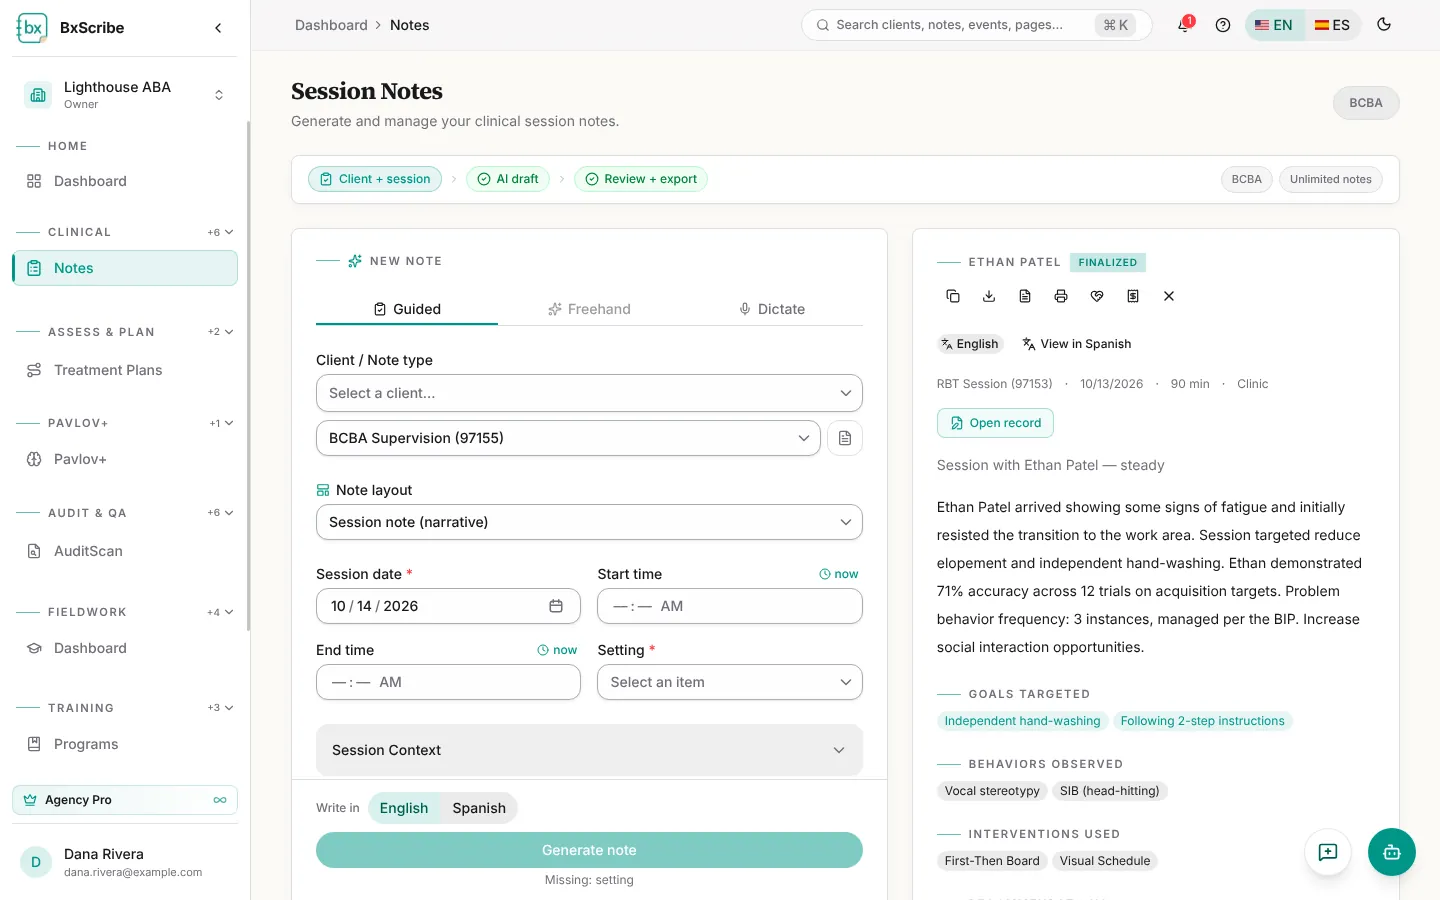The width and height of the screenshot is (1440, 900).
Task: Open the feedback chat floating button
Action: (1328, 852)
